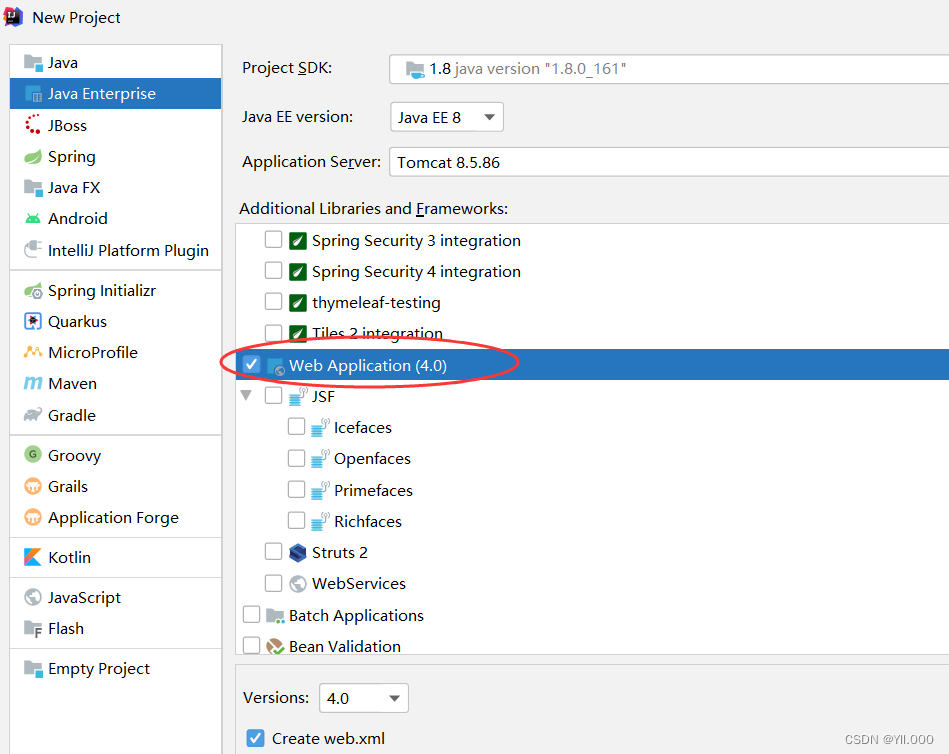The image size is (949, 754).
Task: Select Empty Project option
Action: 99,669
